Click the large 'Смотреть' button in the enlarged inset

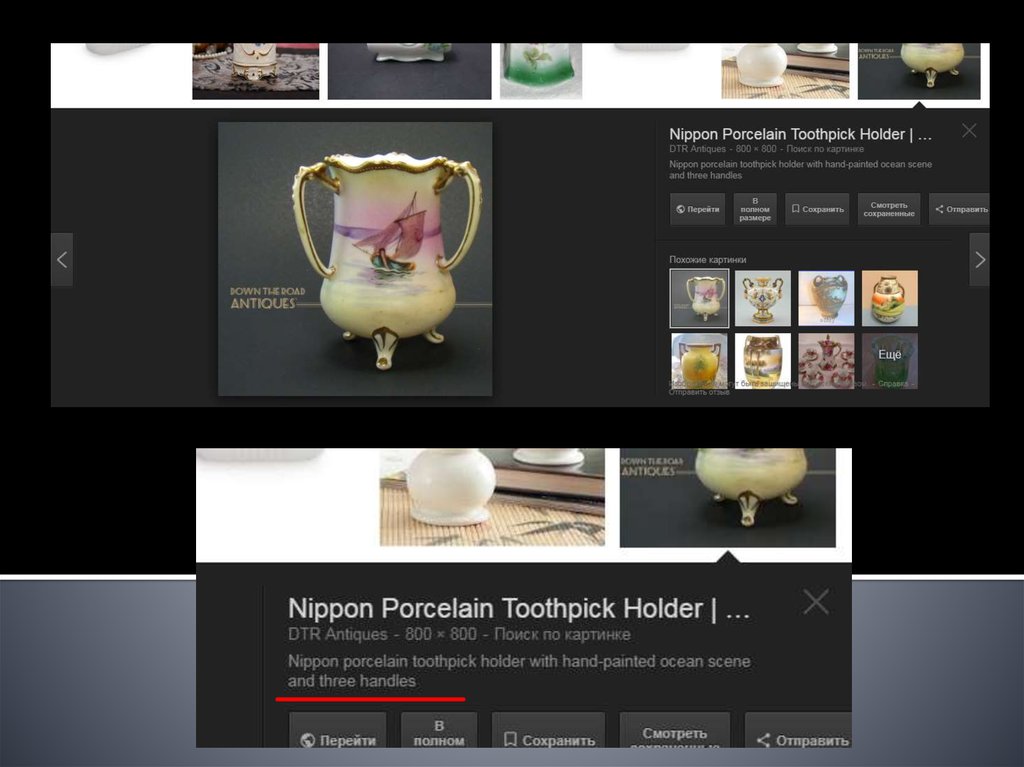click(x=675, y=731)
